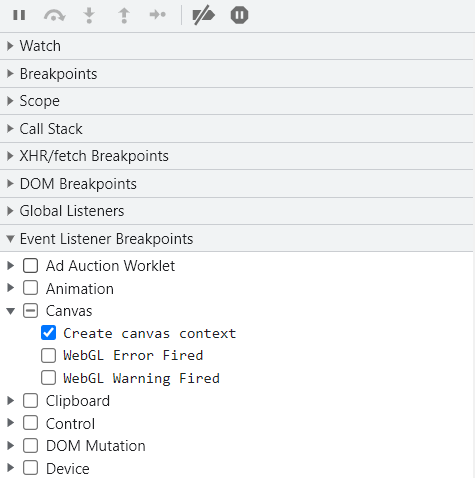The image size is (475, 478).
Task: Collapse the Canvas category arrow
Action: pos(11,311)
